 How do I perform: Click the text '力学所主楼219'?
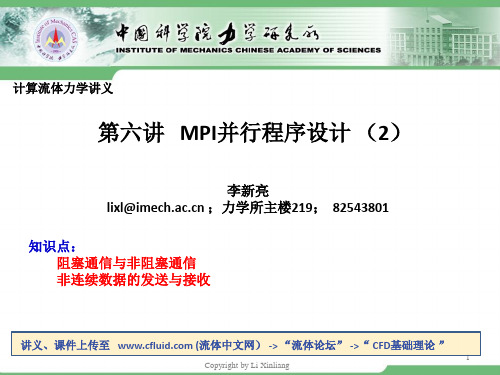[x=267, y=208]
